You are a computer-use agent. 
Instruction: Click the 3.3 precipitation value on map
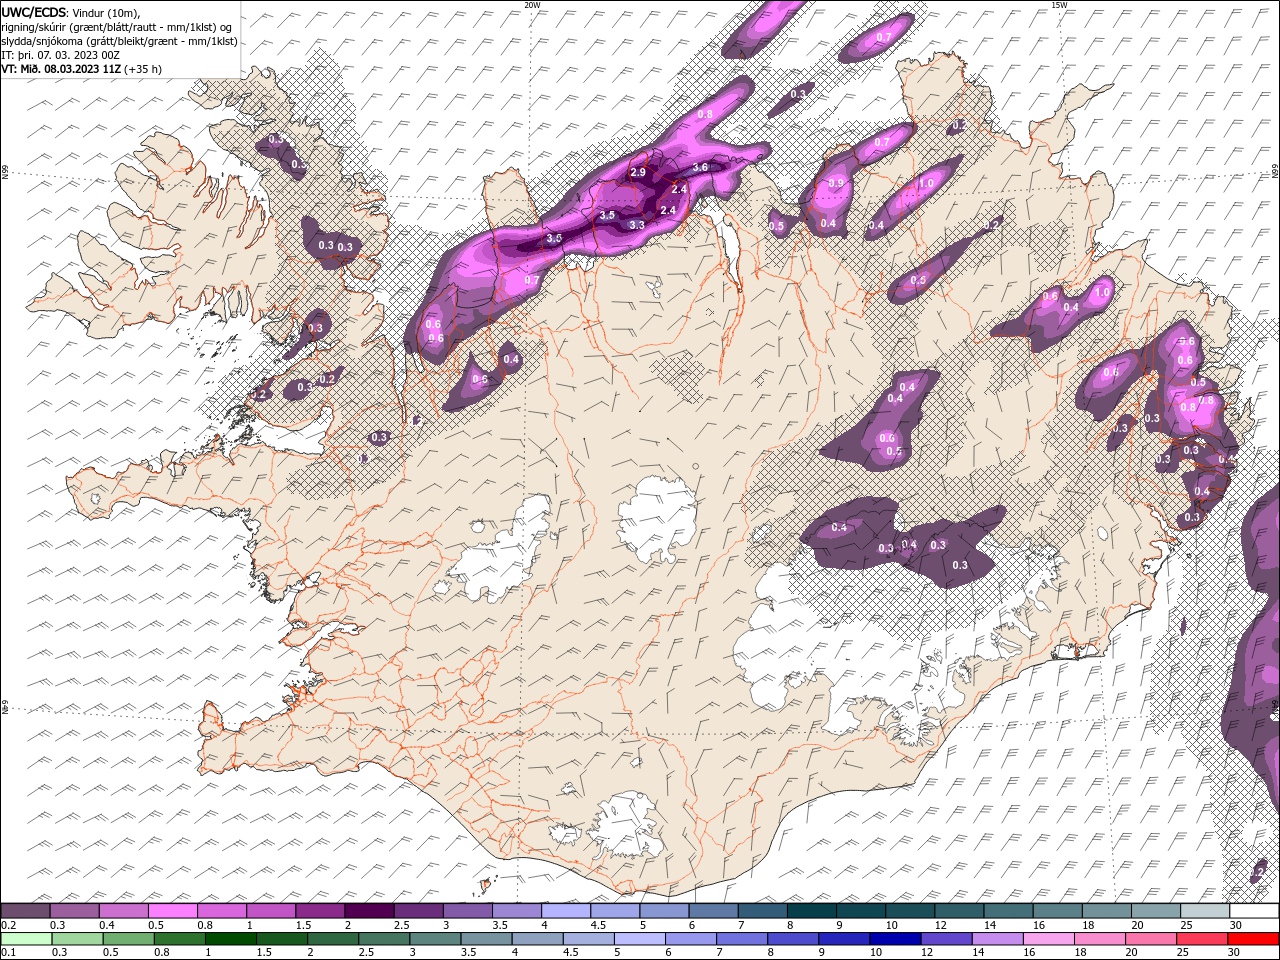pyautogui.click(x=637, y=225)
